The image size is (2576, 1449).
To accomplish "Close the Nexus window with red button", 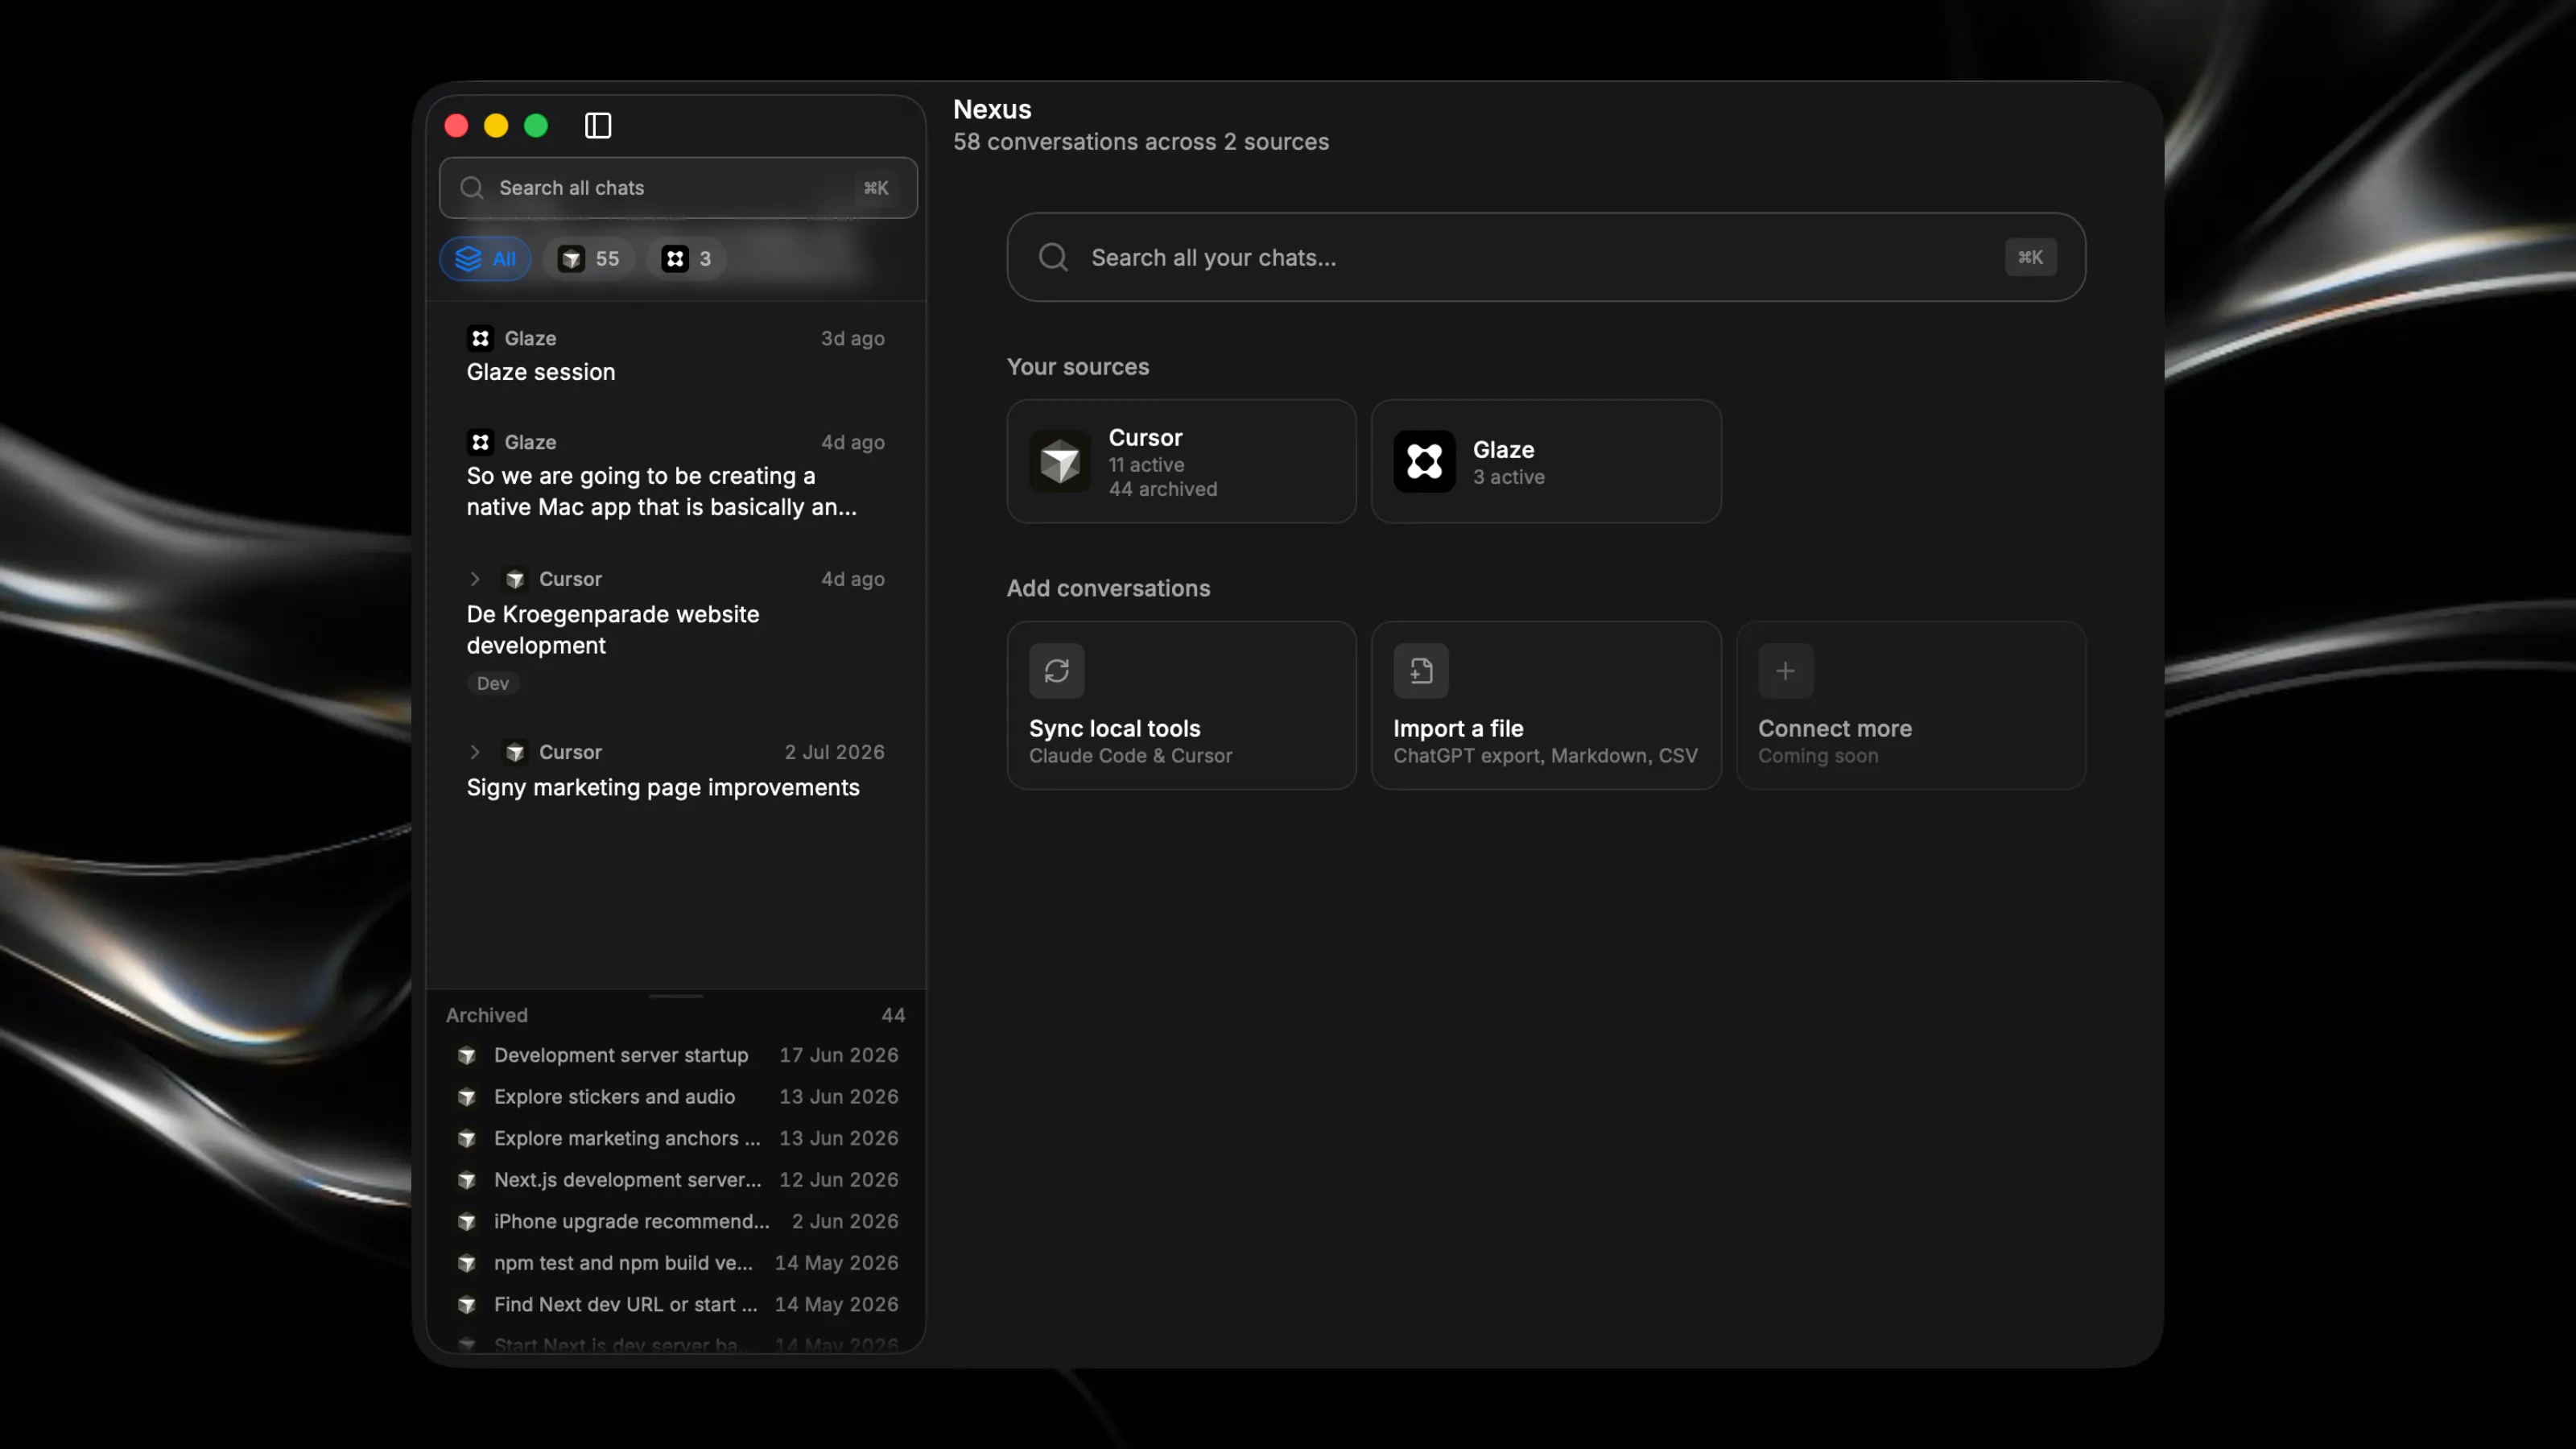I will point(456,125).
